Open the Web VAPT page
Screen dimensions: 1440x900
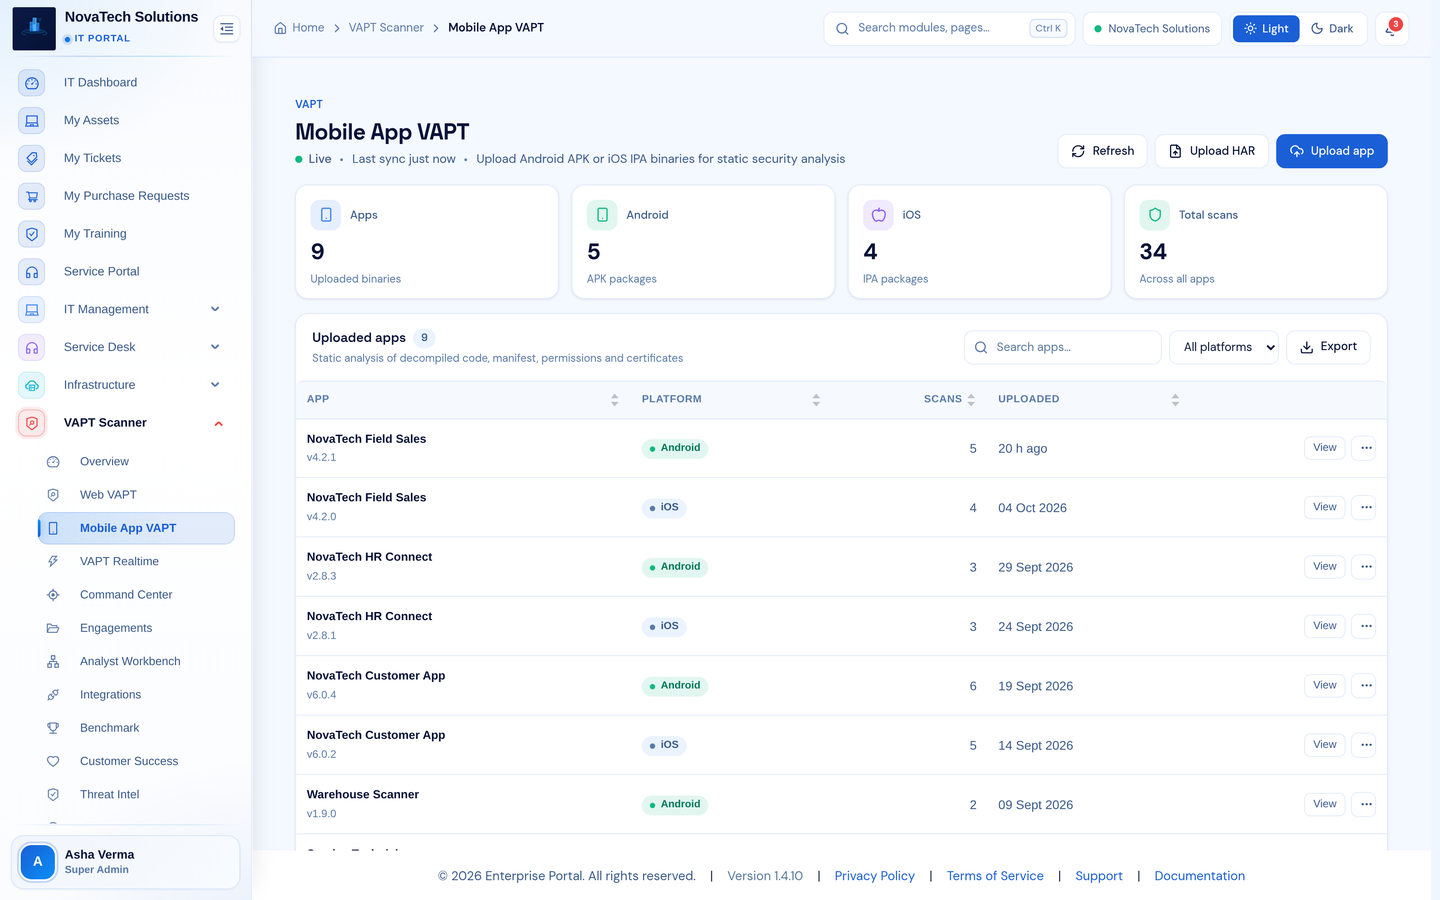pyautogui.click(x=136, y=495)
